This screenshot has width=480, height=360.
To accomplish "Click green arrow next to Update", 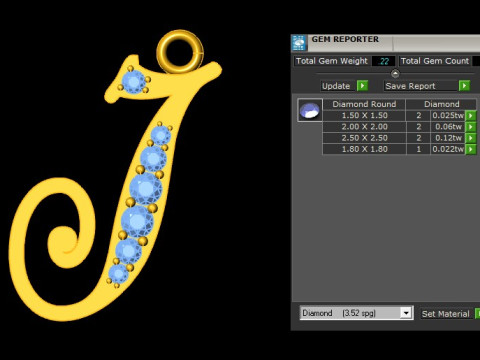I will pyautogui.click(x=362, y=86).
